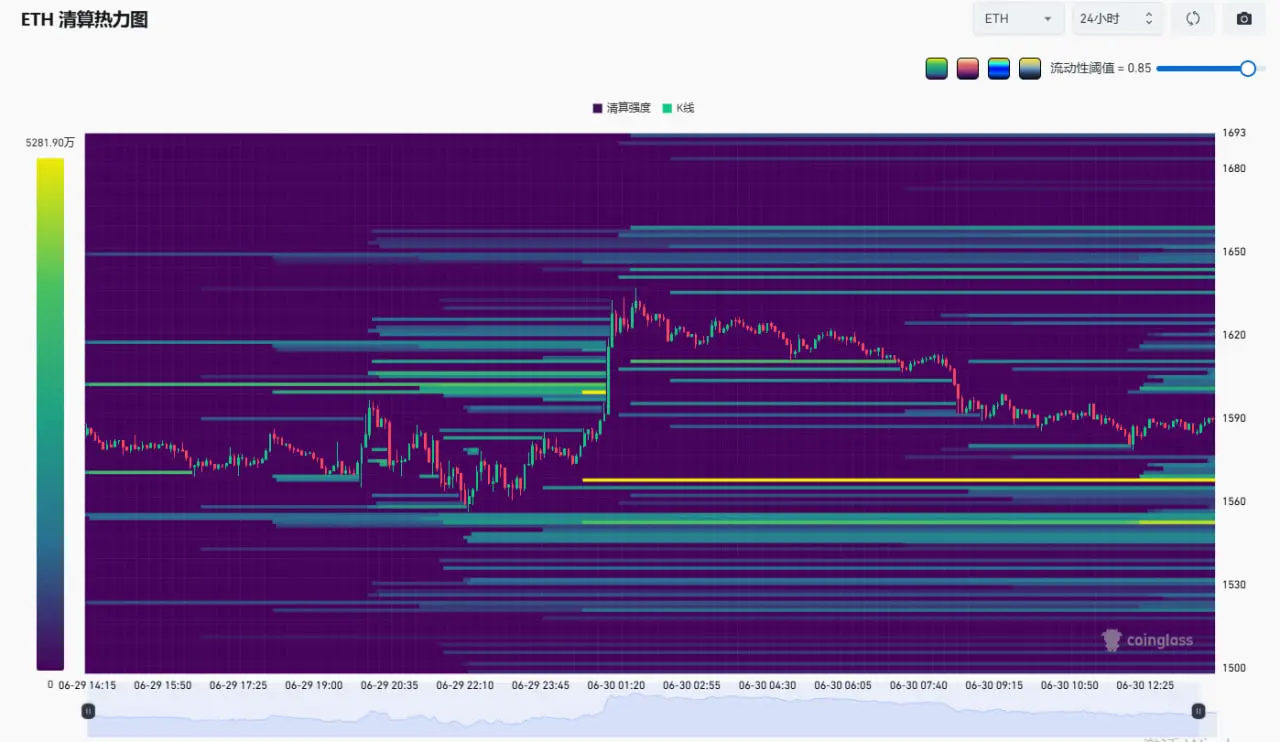The height and width of the screenshot is (742, 1280).
Task: Click the 06-29 23:45 time label
Action: pos(540,685)
